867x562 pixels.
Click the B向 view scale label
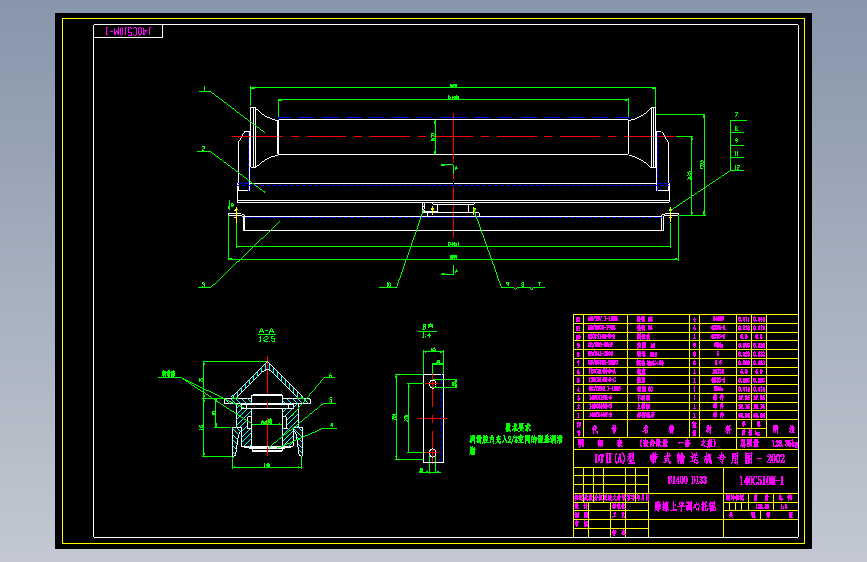pyautogui.click(x=427, y=331)
